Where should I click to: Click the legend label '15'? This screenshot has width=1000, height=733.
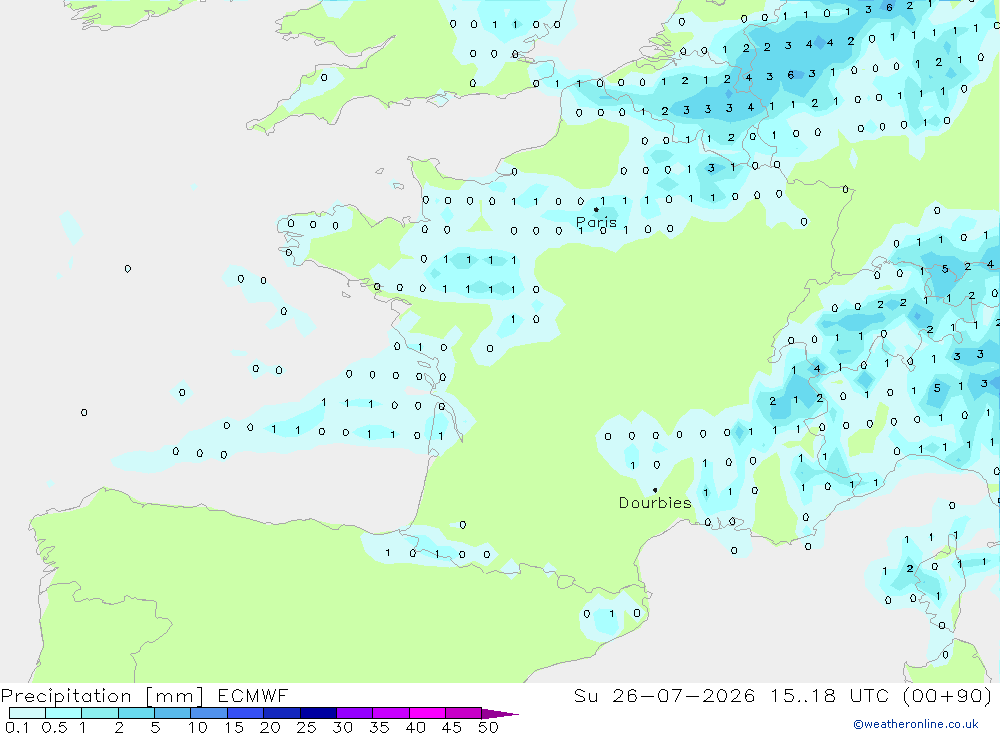234,727
